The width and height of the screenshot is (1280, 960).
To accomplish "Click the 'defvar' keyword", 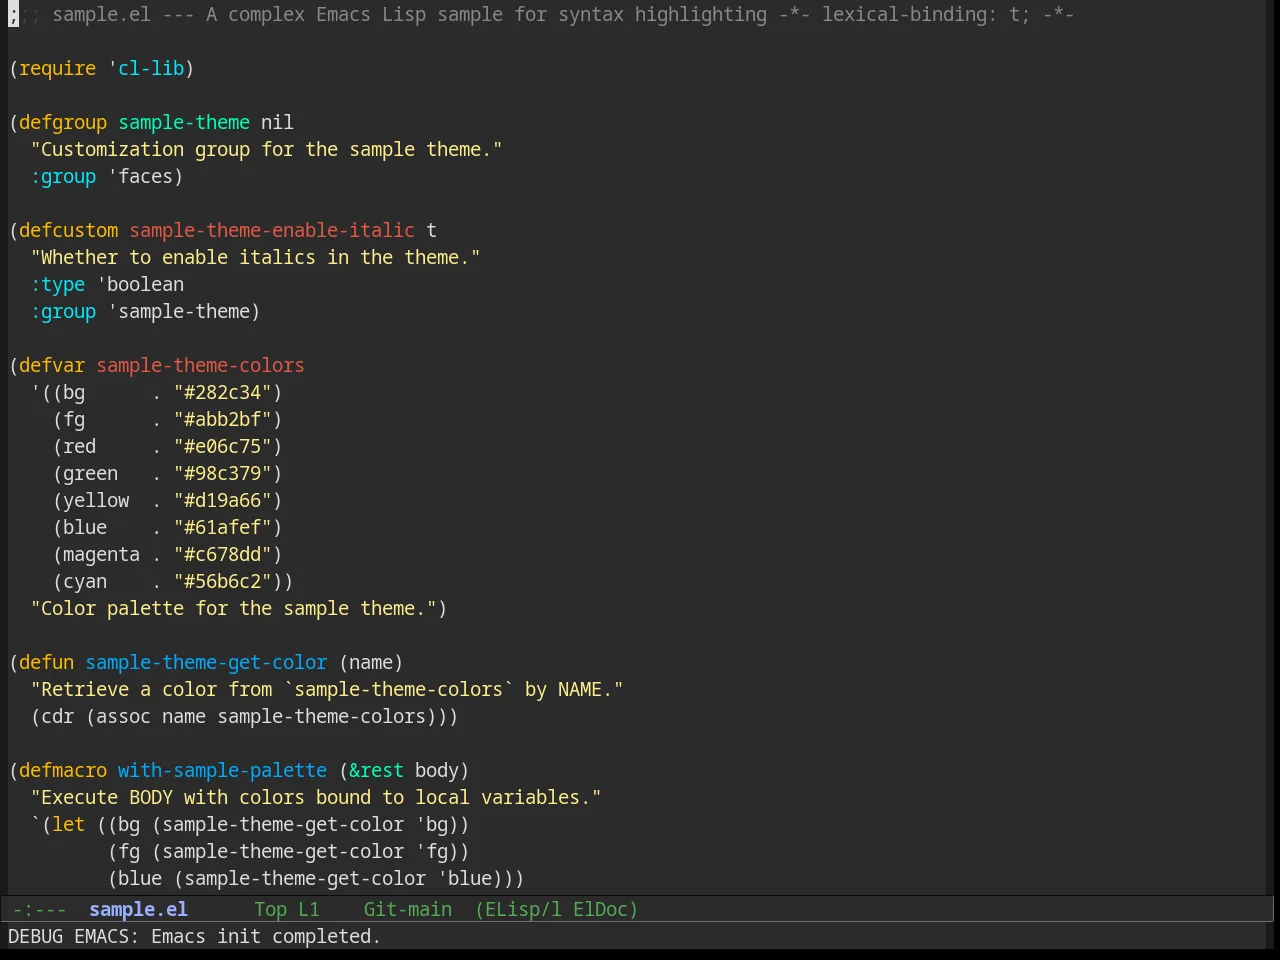I will (x=52, y=365).
